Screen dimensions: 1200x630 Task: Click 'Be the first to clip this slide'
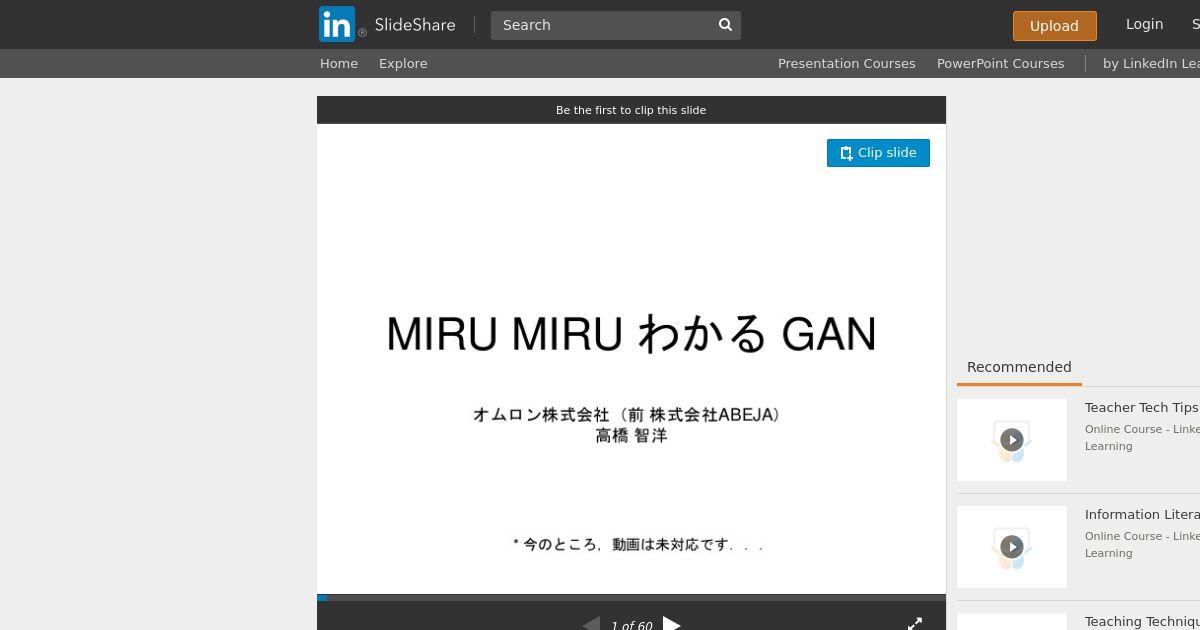pos(631,110)
